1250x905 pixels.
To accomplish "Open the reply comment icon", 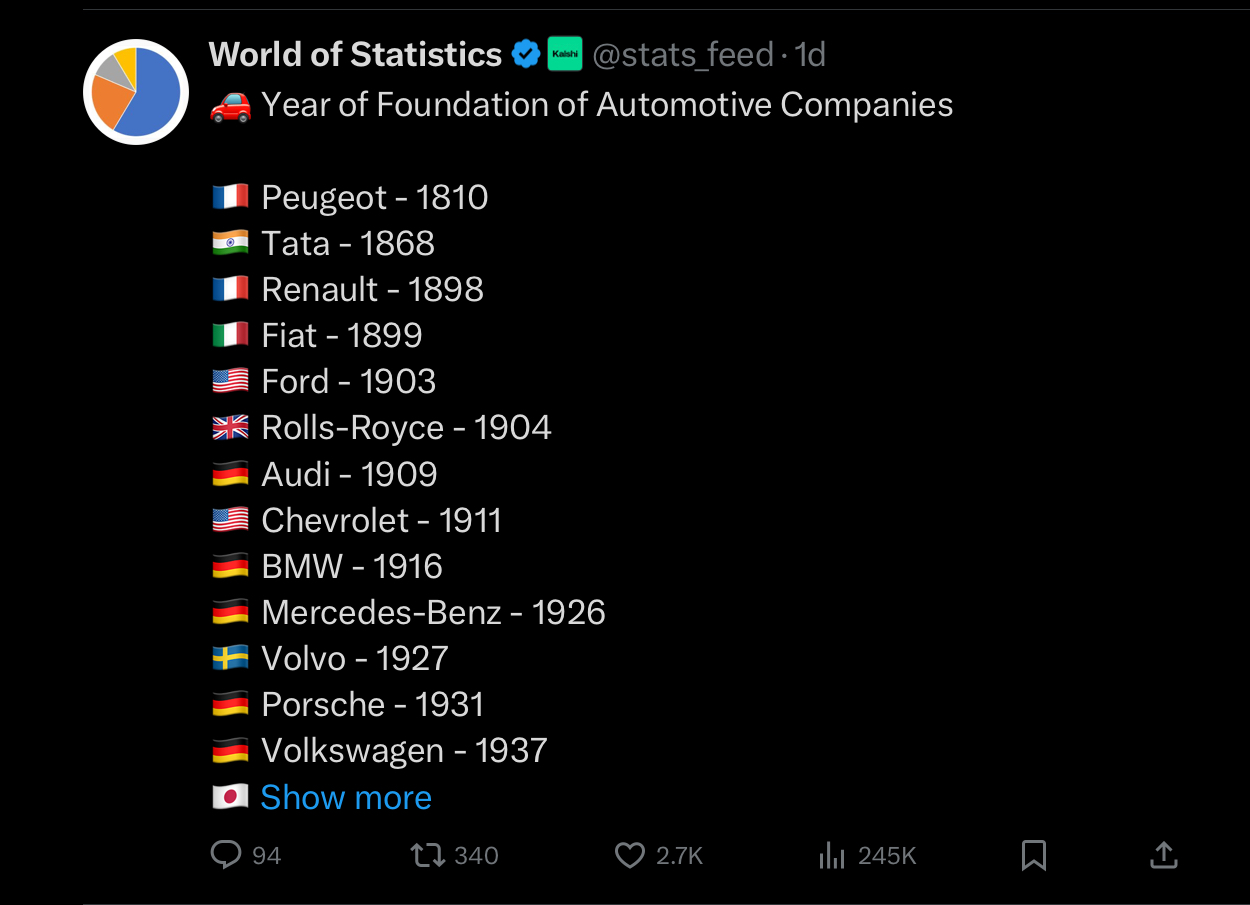I will tap(226, 855).
